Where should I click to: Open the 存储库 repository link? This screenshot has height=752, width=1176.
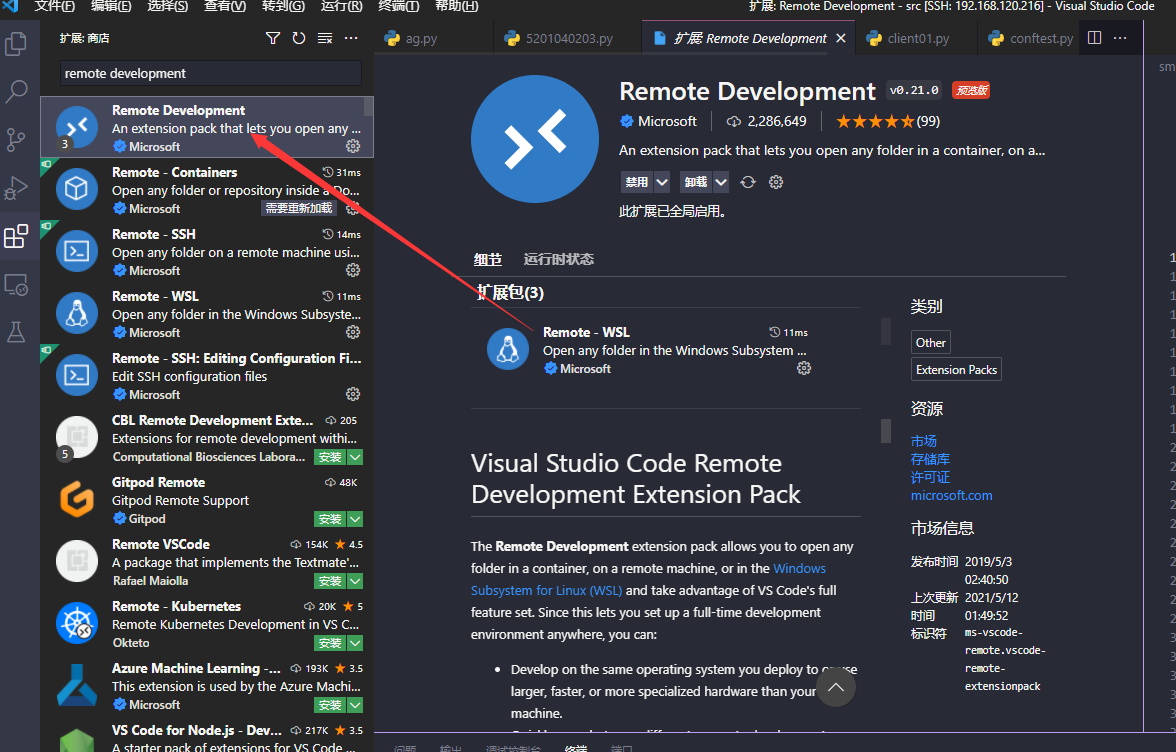(x=930, y=459)
